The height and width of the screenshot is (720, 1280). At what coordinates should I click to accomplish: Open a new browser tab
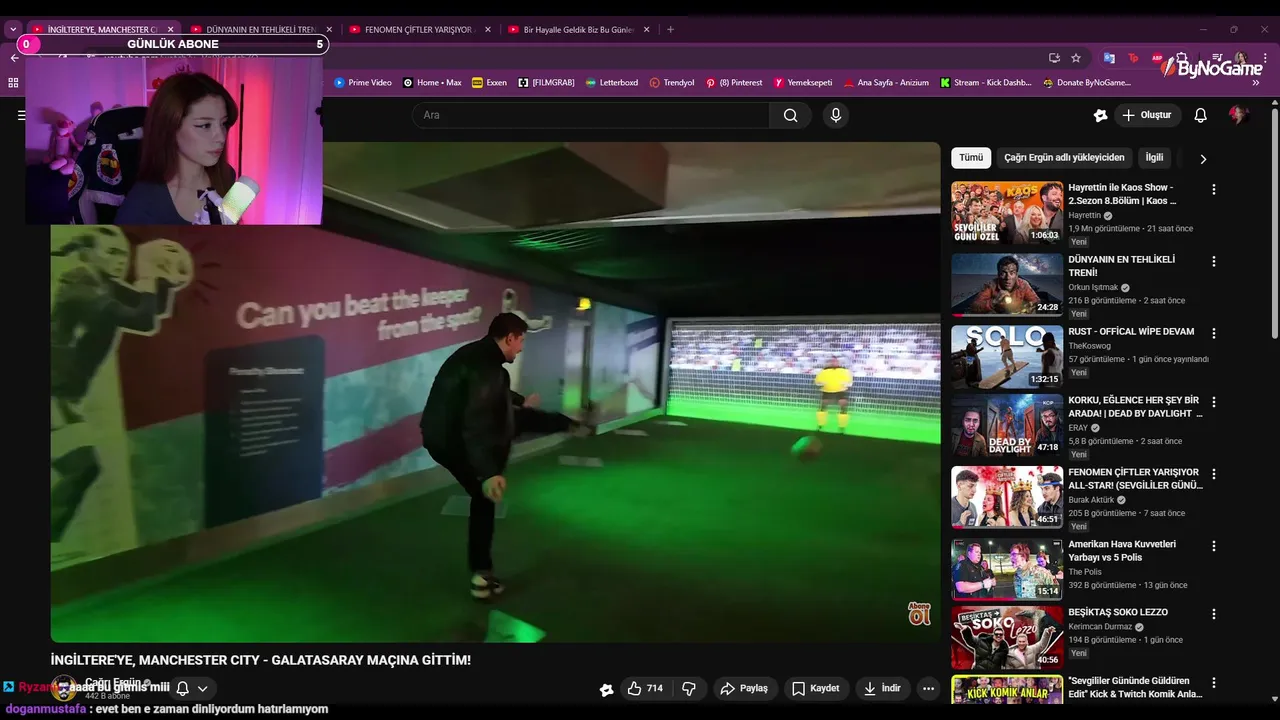pyautogui.click(x=670, y=30)
